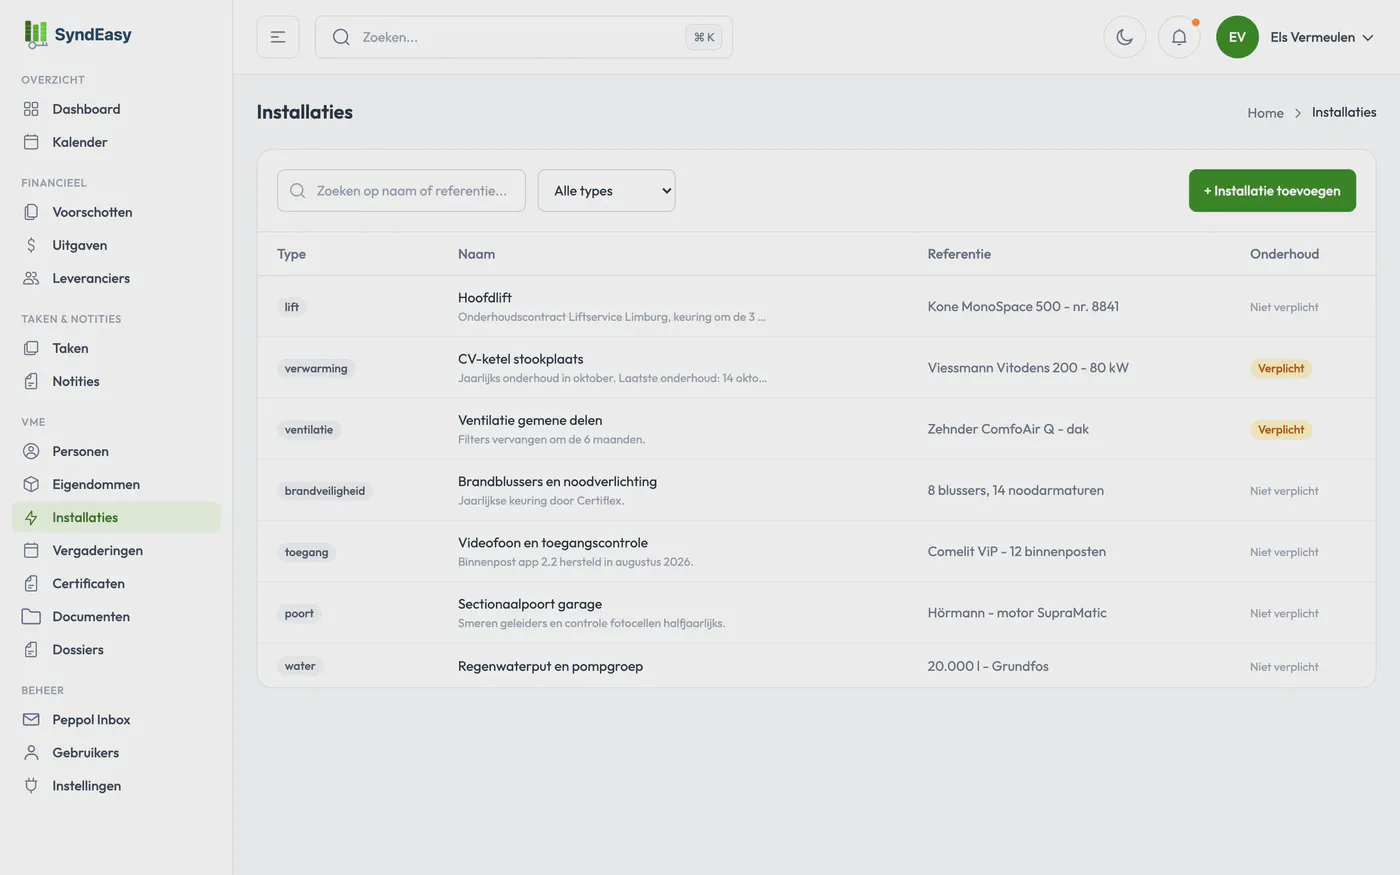The image size is (1400, 875).
Task: Go to Uitgaven page
Action: [x=116, y=245]
